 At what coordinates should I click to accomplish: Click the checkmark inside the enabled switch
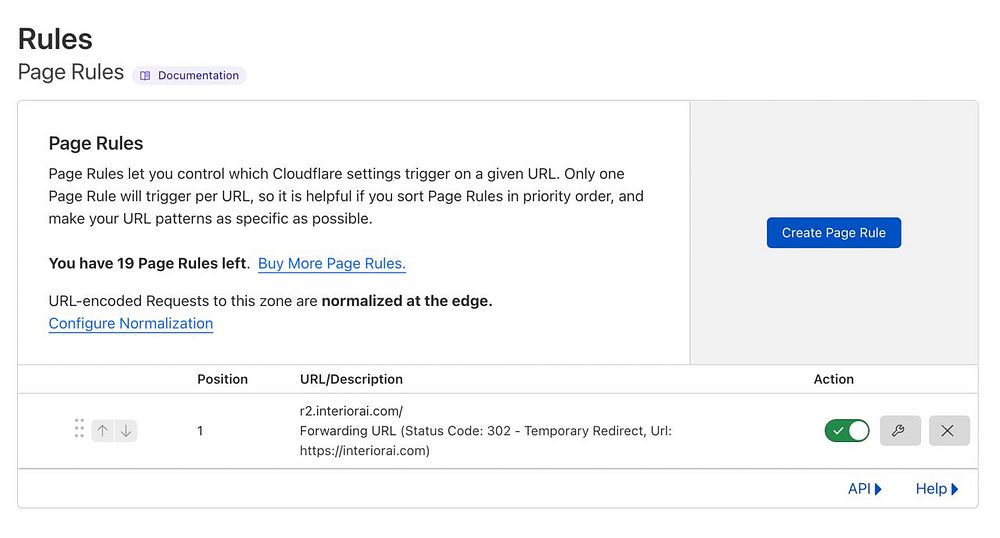(x=838, y=431)
